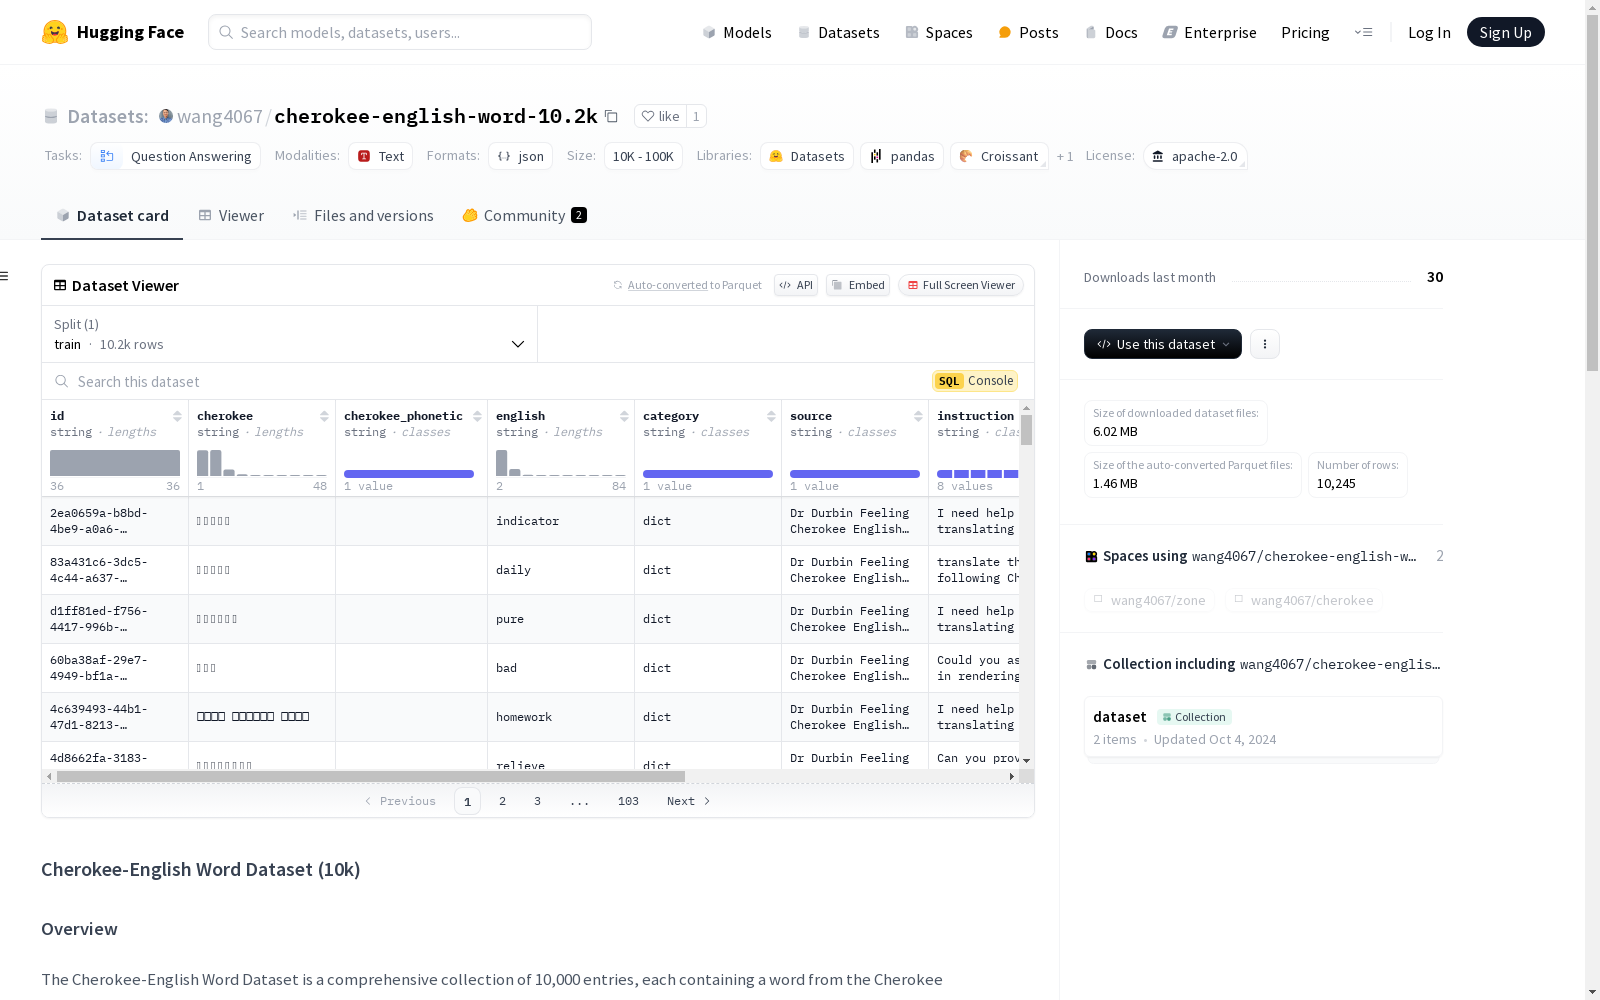Select the Croissant library tag
Viewport: 1600px width, 1000px height.
(999, 156)
